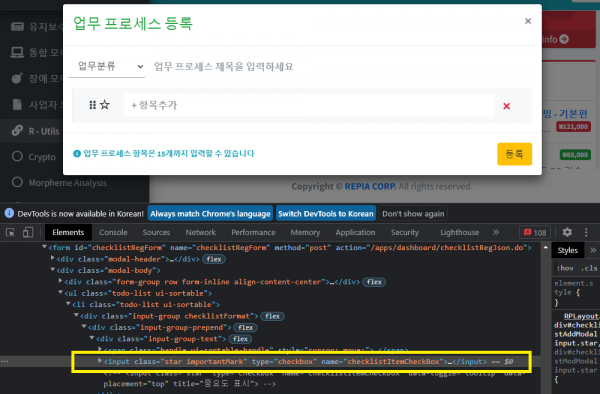Switch to the Sources tab
This screenshot has height=394, width=600.
pos(156,232)
